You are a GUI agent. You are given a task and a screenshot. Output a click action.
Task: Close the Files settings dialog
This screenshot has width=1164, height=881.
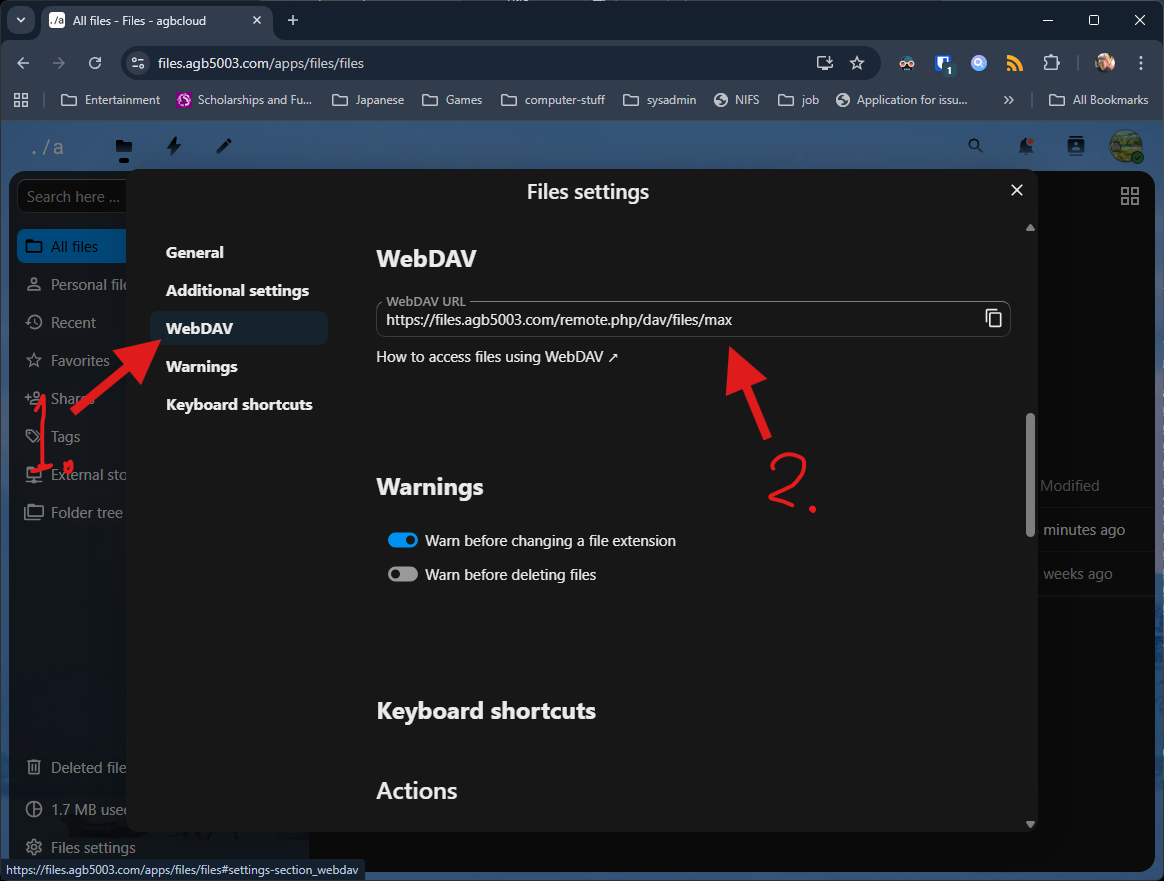(x=1017, y=190)
